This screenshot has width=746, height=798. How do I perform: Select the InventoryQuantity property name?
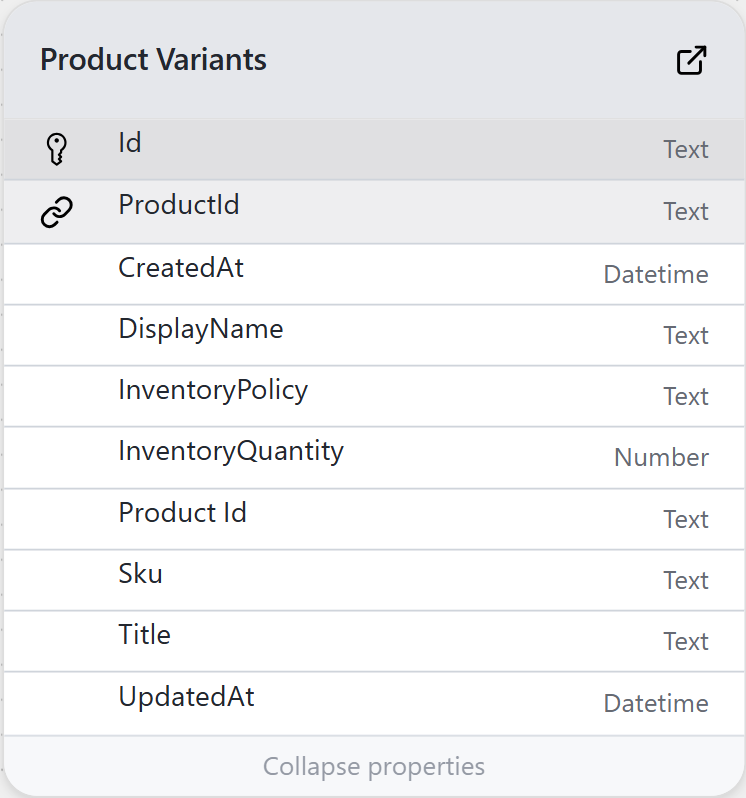click(x=231, y=451)
